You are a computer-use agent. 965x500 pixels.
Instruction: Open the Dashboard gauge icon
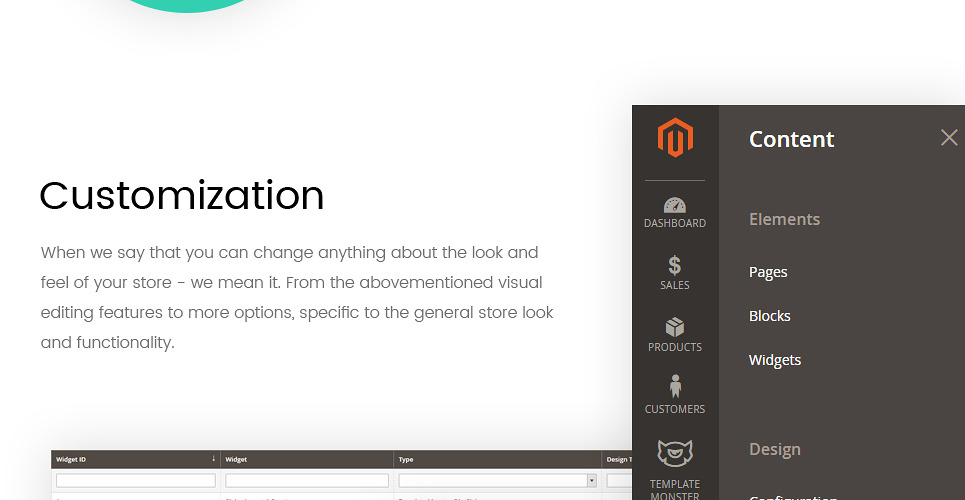pos(675,205)
